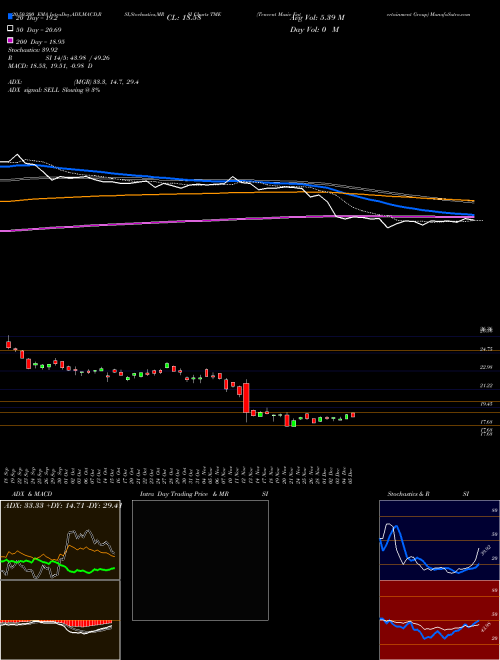This screenshot has height=660, width=500.
Task: Click the 'Intra Day Trading Price & MRSI' title
Action: (204, 494)
